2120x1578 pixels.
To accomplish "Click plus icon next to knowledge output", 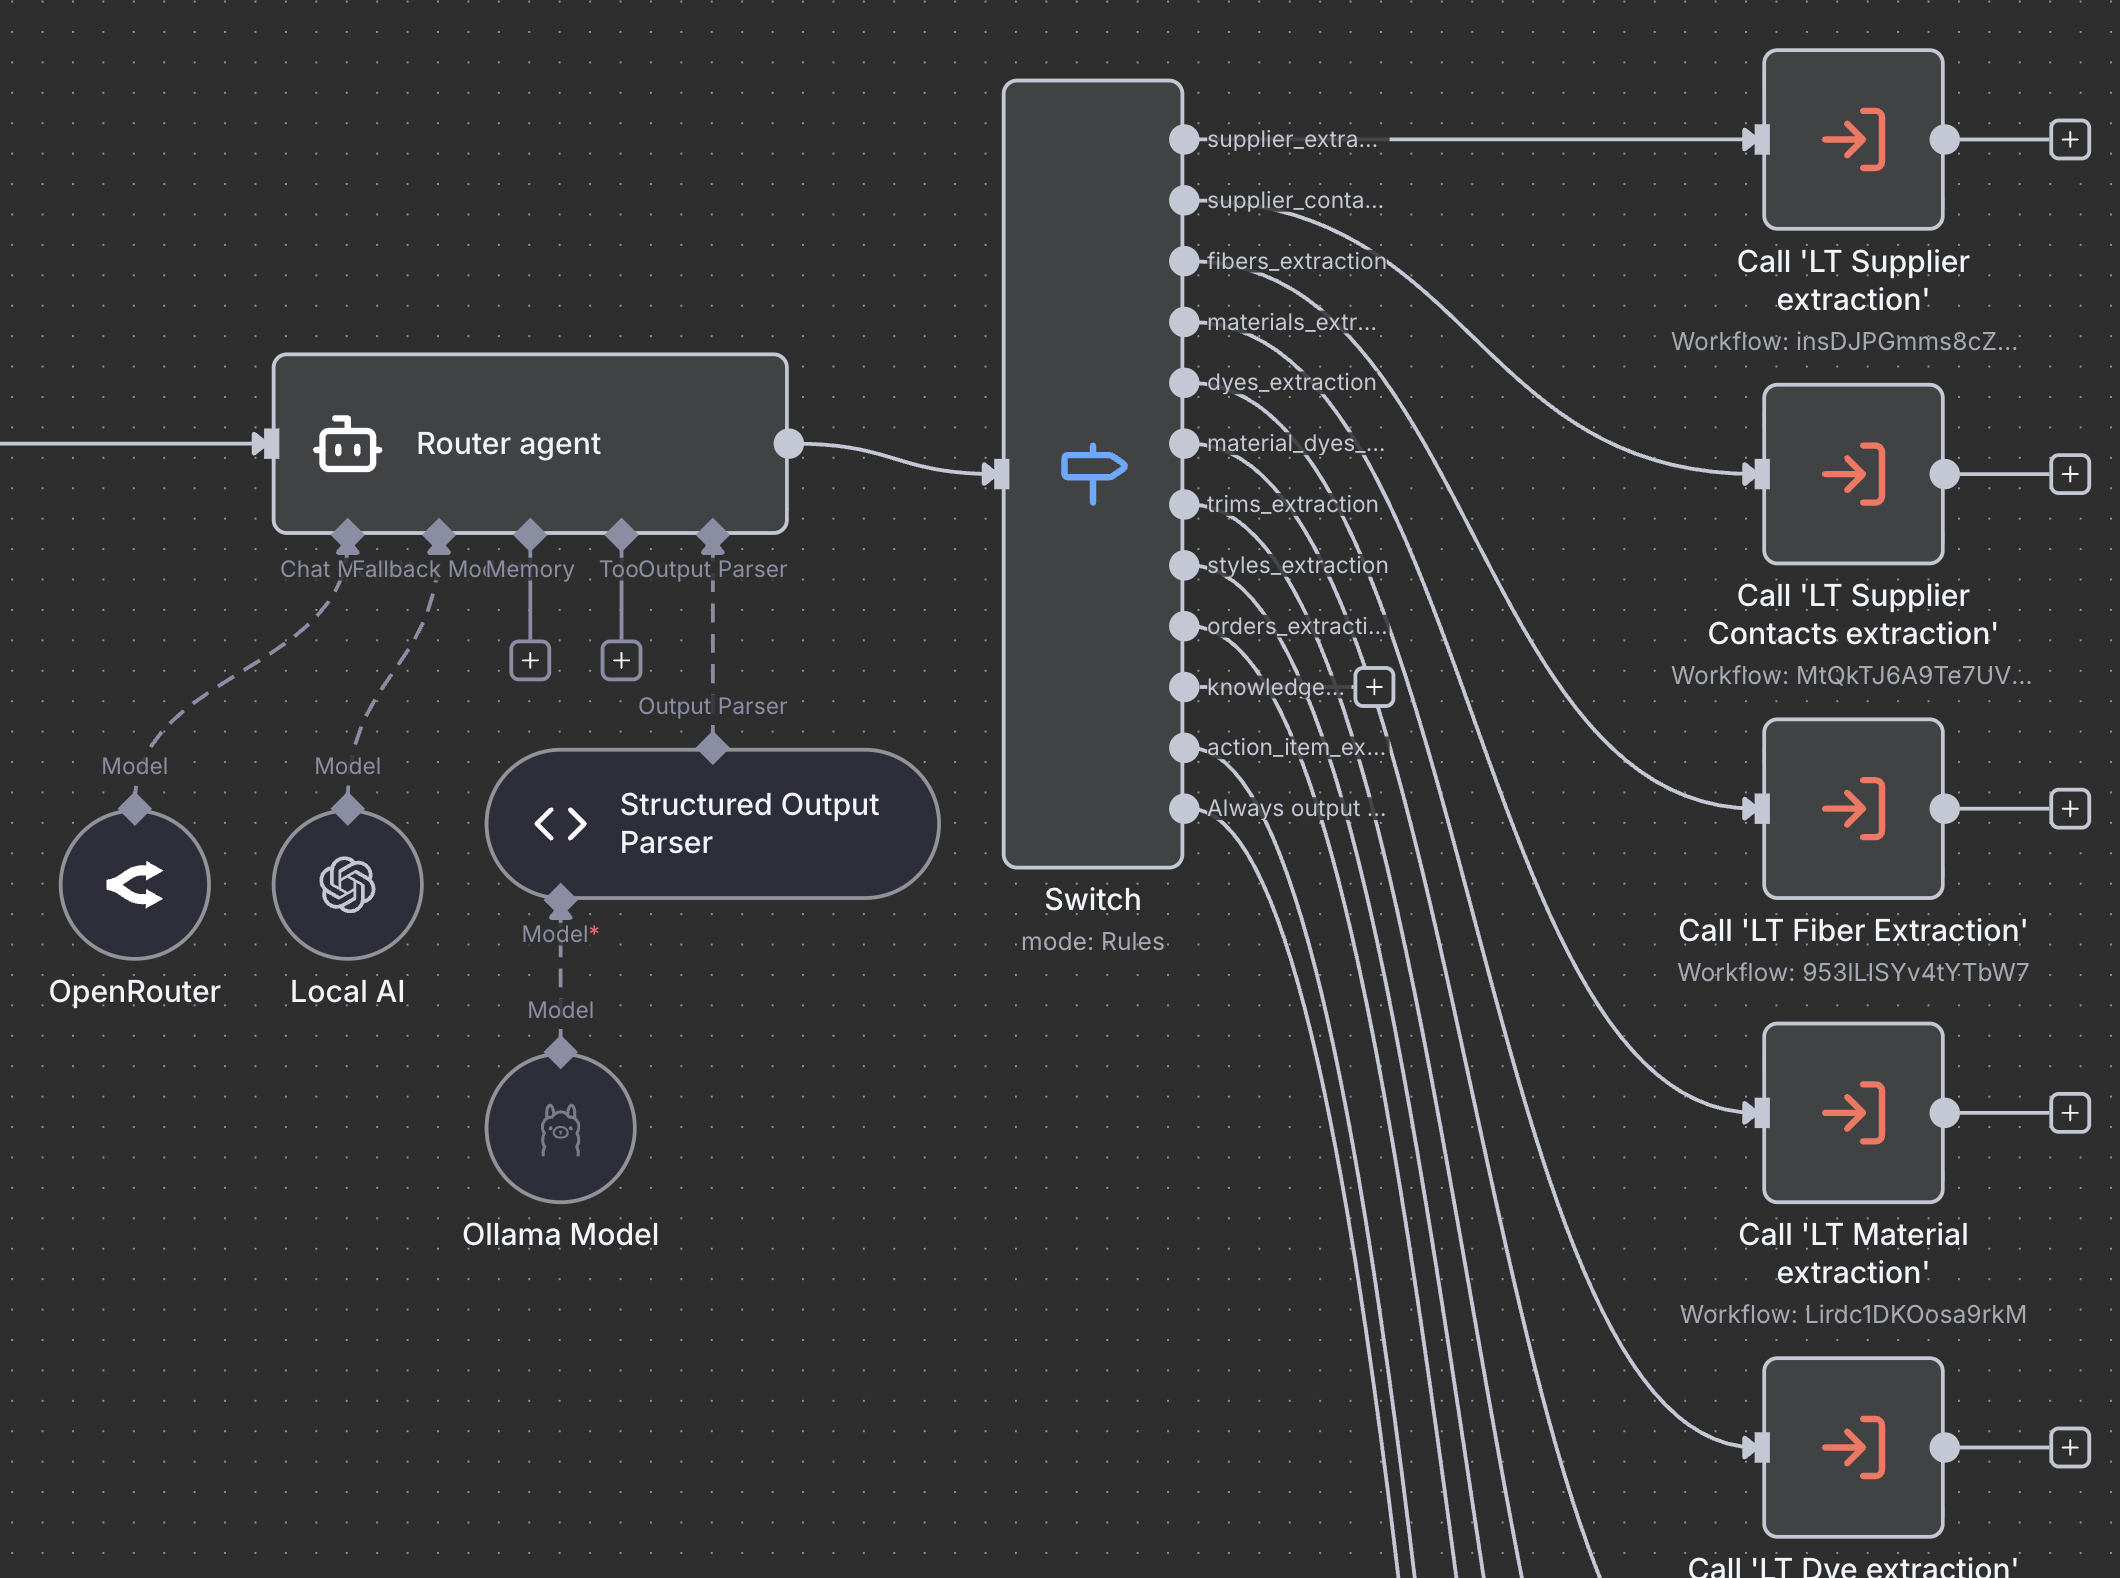I will pos(1375,687).
